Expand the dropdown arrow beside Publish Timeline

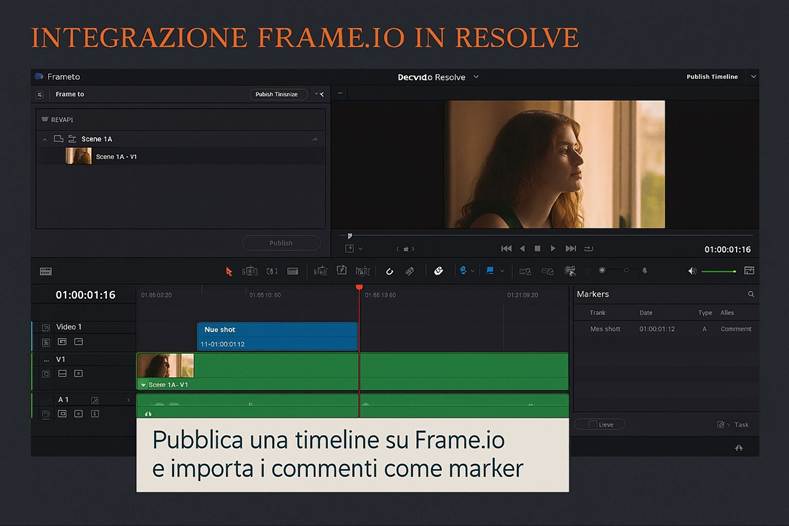click(x=753, y=77)
